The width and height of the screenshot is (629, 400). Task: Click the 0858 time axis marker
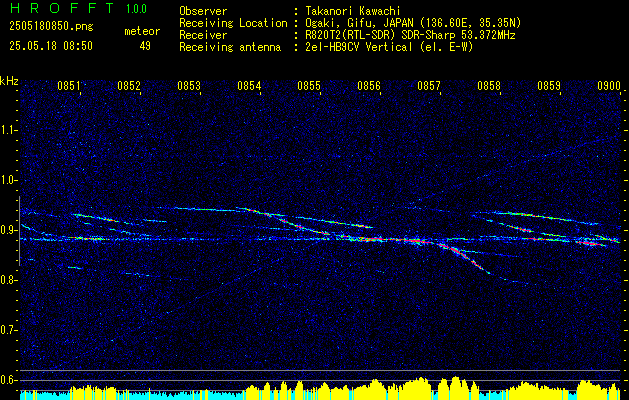pyautogui.click(x=489, y=86)
